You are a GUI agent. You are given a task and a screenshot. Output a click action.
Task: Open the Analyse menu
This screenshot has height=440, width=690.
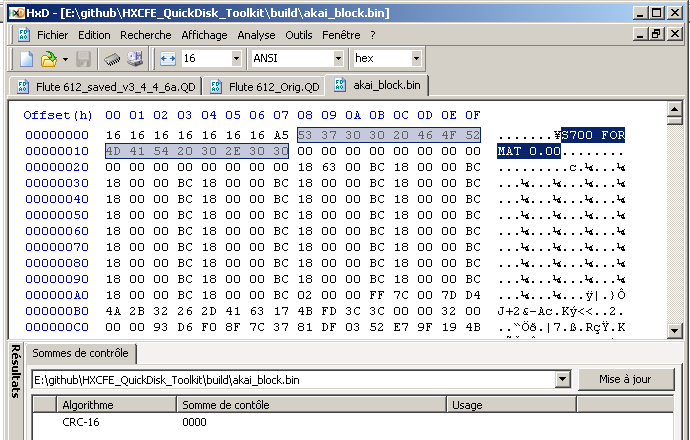click(x=256, y=35)
